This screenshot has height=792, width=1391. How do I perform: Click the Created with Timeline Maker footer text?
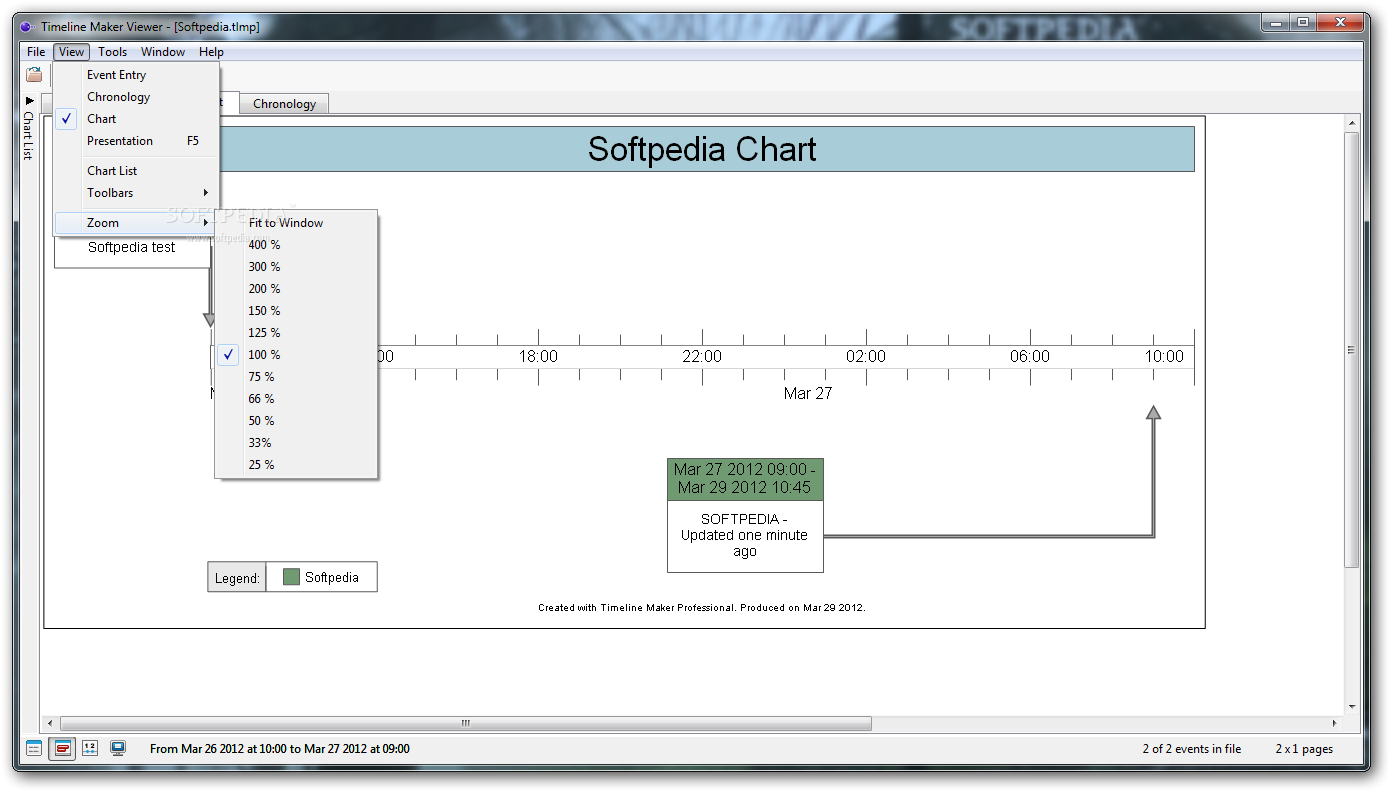coord(702,607)
